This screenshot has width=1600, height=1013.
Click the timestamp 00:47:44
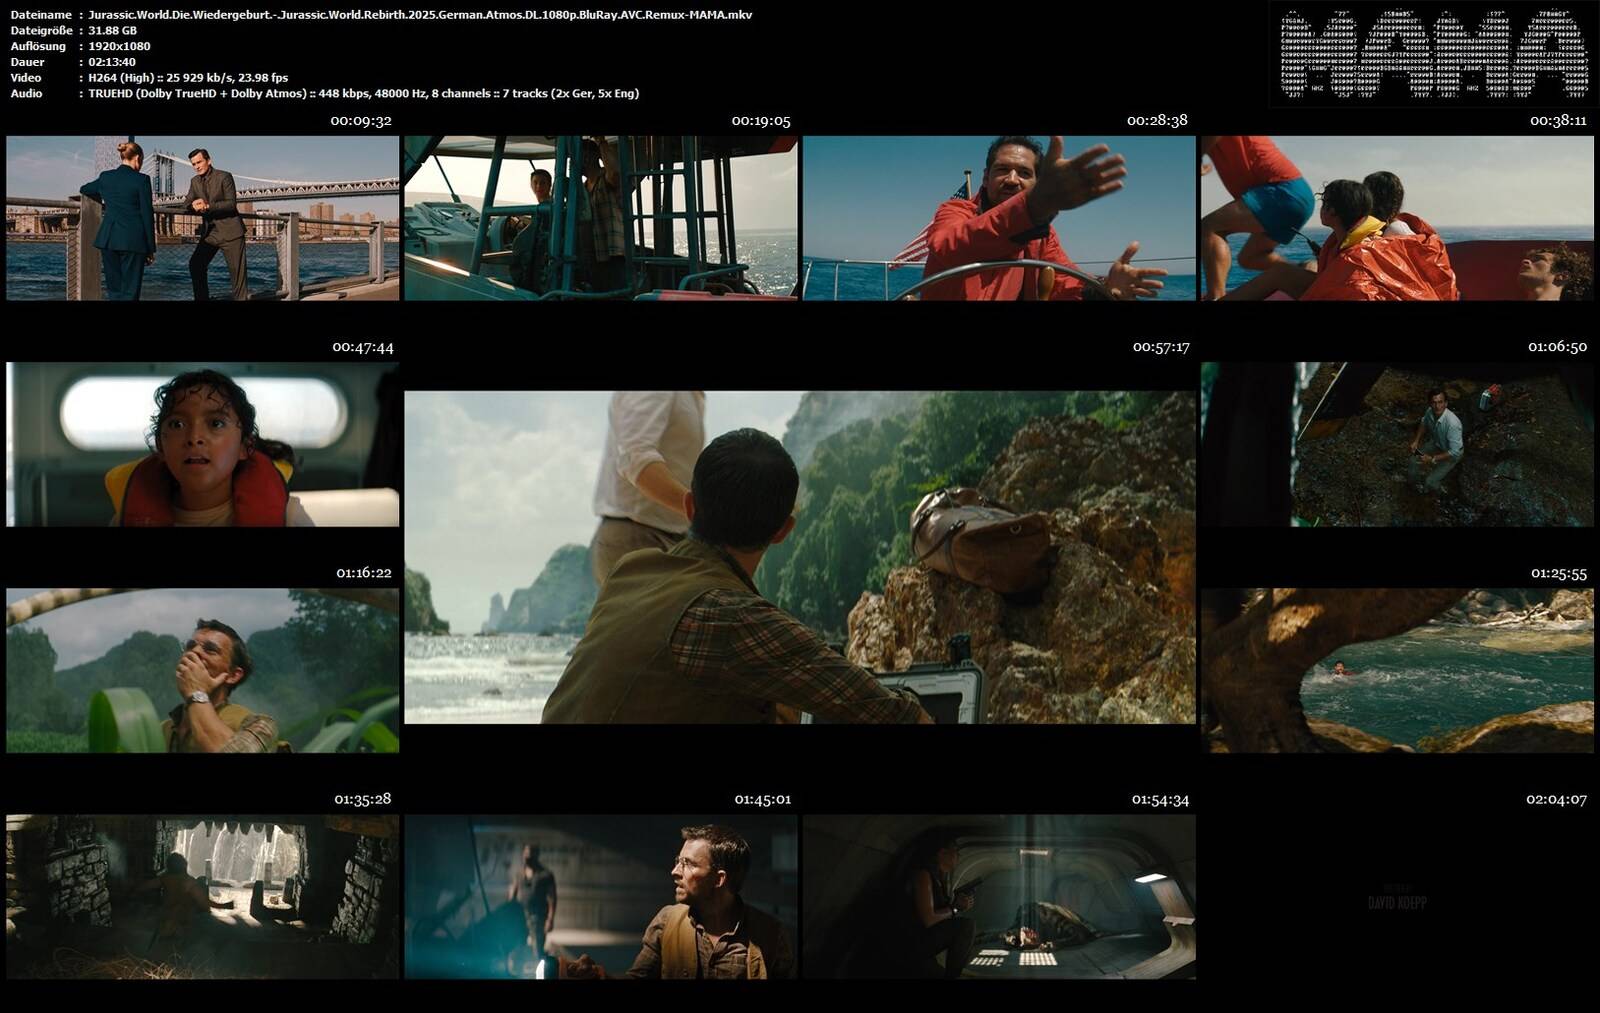click(363, 347)
